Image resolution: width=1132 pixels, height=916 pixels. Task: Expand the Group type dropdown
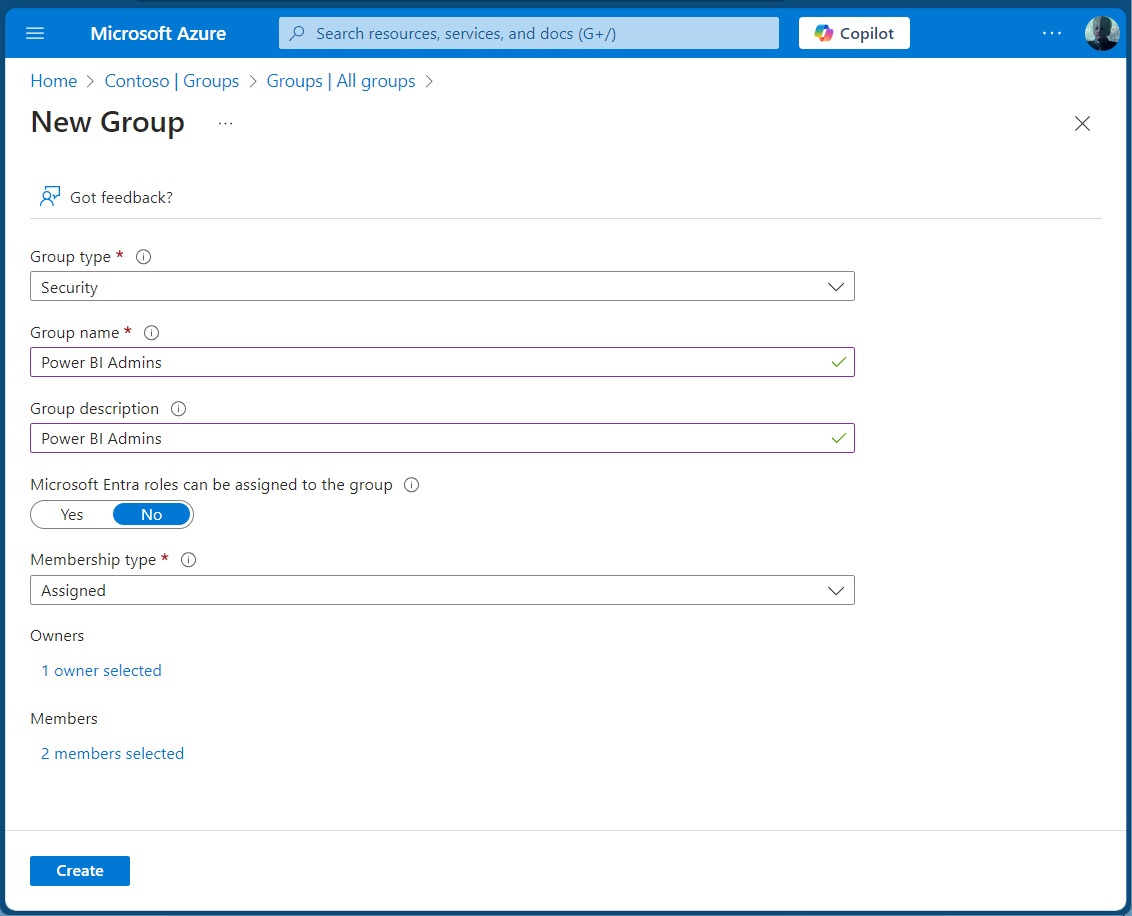442,287
